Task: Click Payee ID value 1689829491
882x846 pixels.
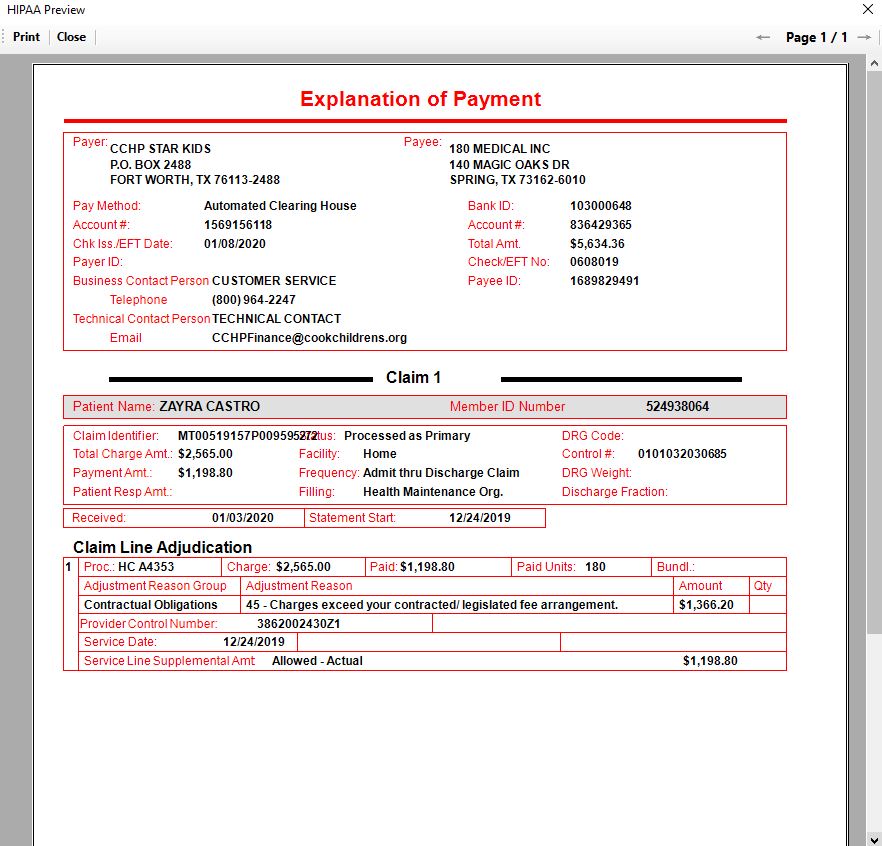Action: coord(604,281)
